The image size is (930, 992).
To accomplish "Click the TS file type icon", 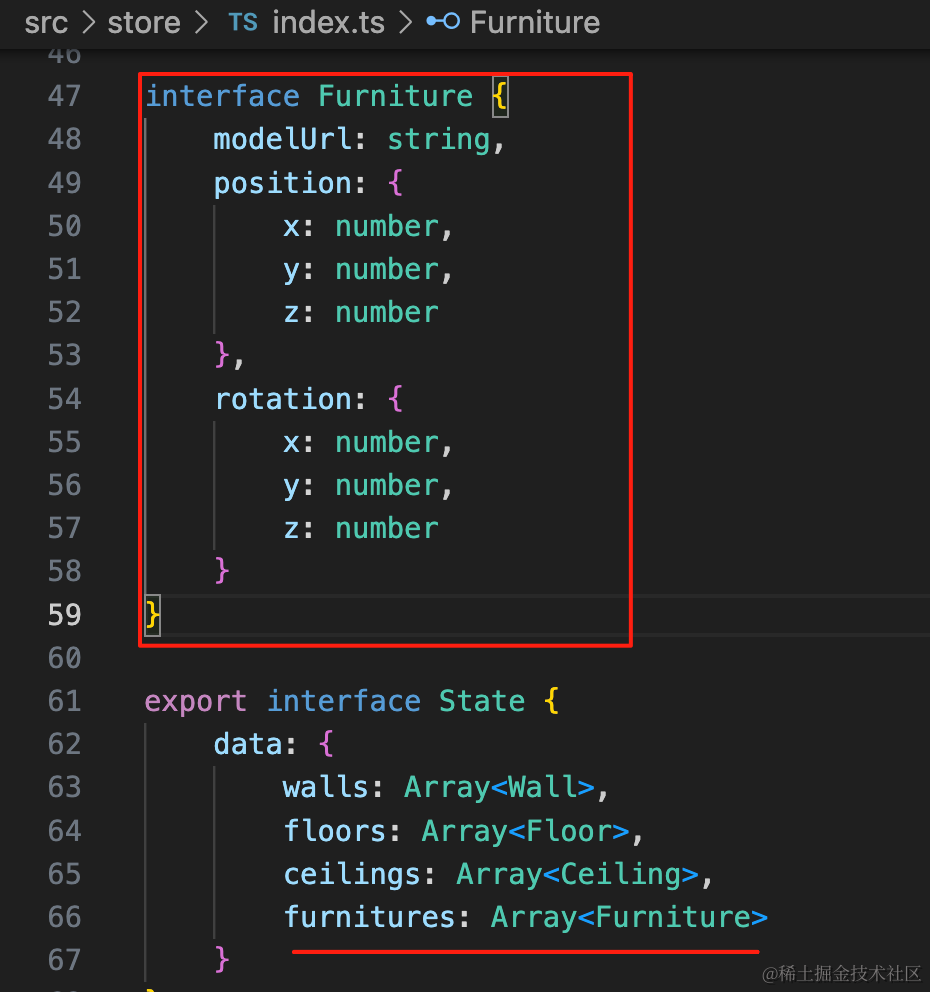I will click(x=243, y=23).
